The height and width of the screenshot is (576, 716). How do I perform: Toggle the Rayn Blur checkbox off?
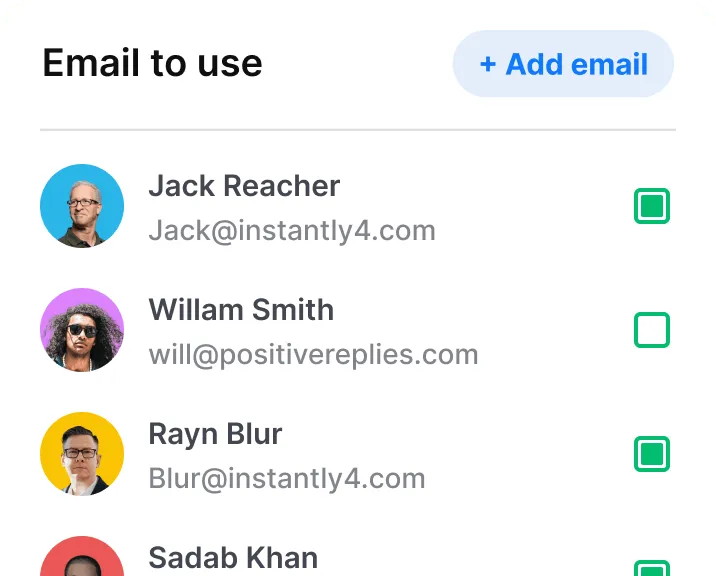tap(652, 454)
